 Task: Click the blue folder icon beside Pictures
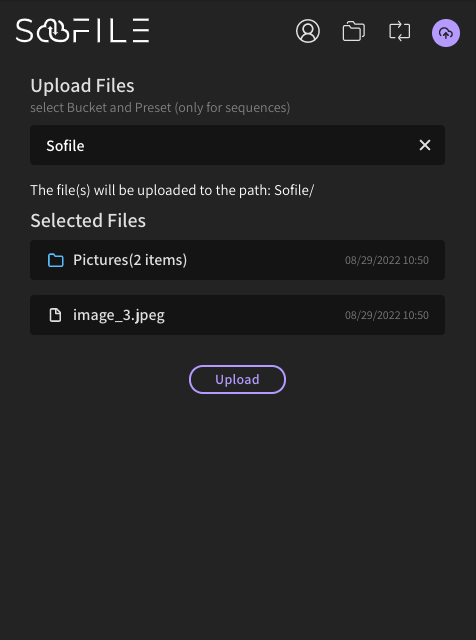coord(56,260)
